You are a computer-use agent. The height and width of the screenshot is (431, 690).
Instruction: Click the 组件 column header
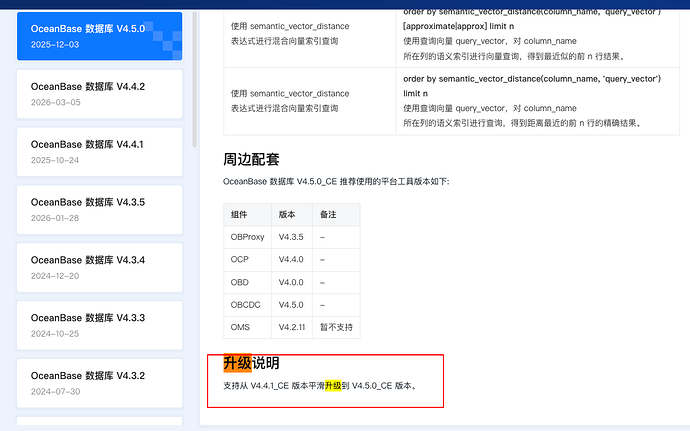tap(239, 214)
